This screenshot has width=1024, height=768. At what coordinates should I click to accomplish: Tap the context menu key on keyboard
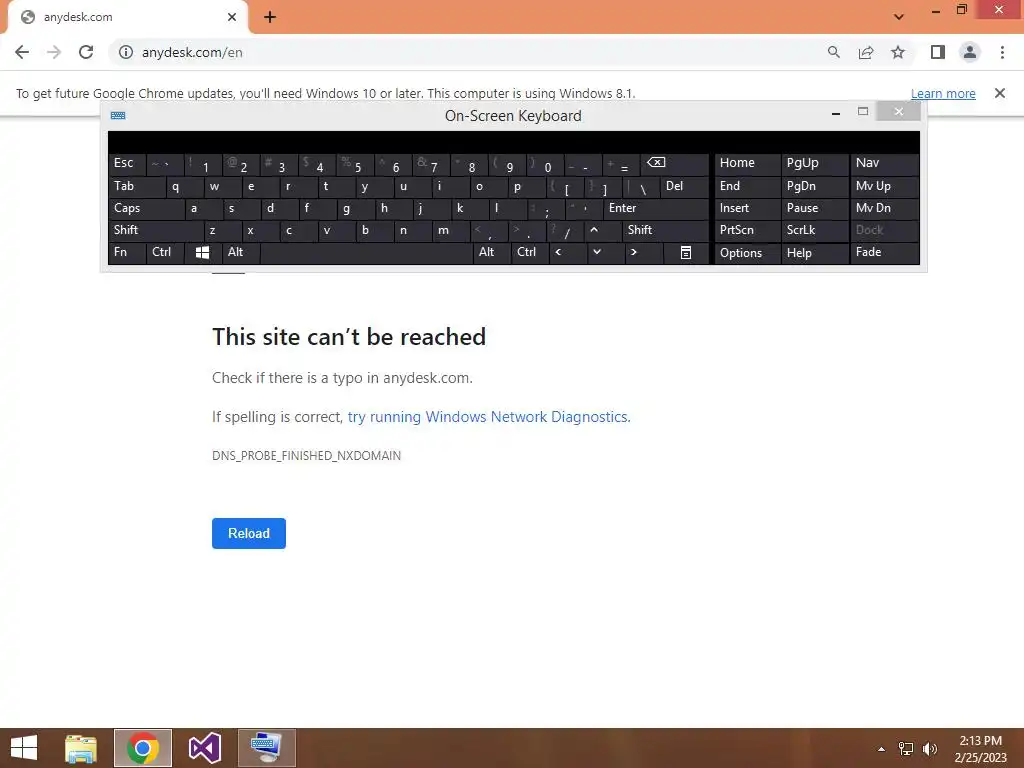[x=686, y=253]
